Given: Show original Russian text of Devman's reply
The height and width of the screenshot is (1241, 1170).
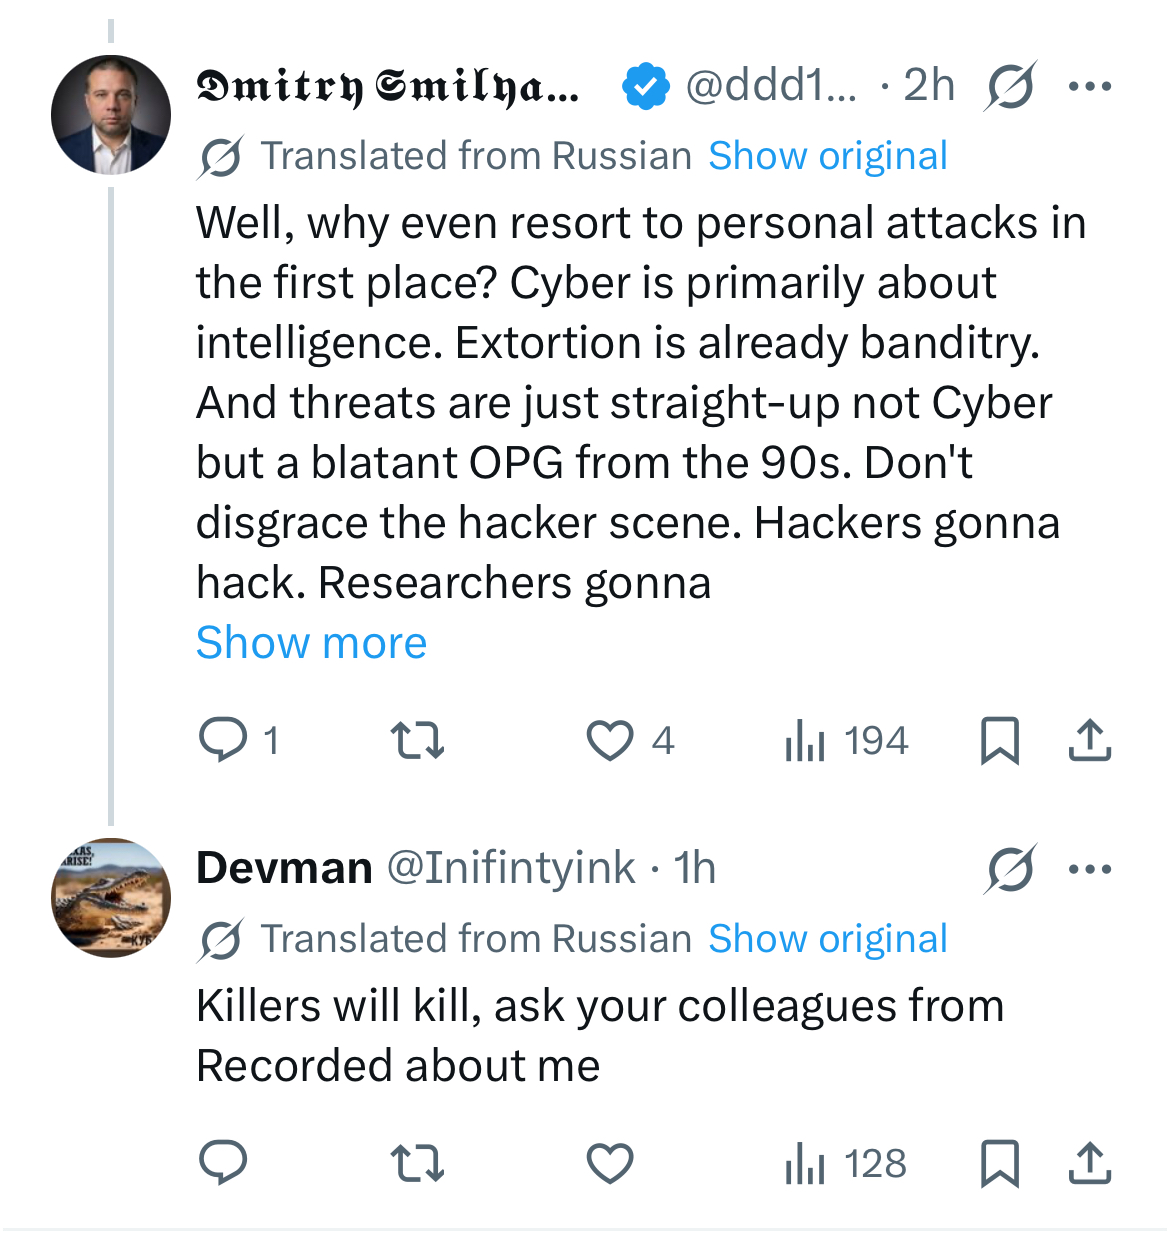Looking at the screenshot, I should tap(827, 938).
